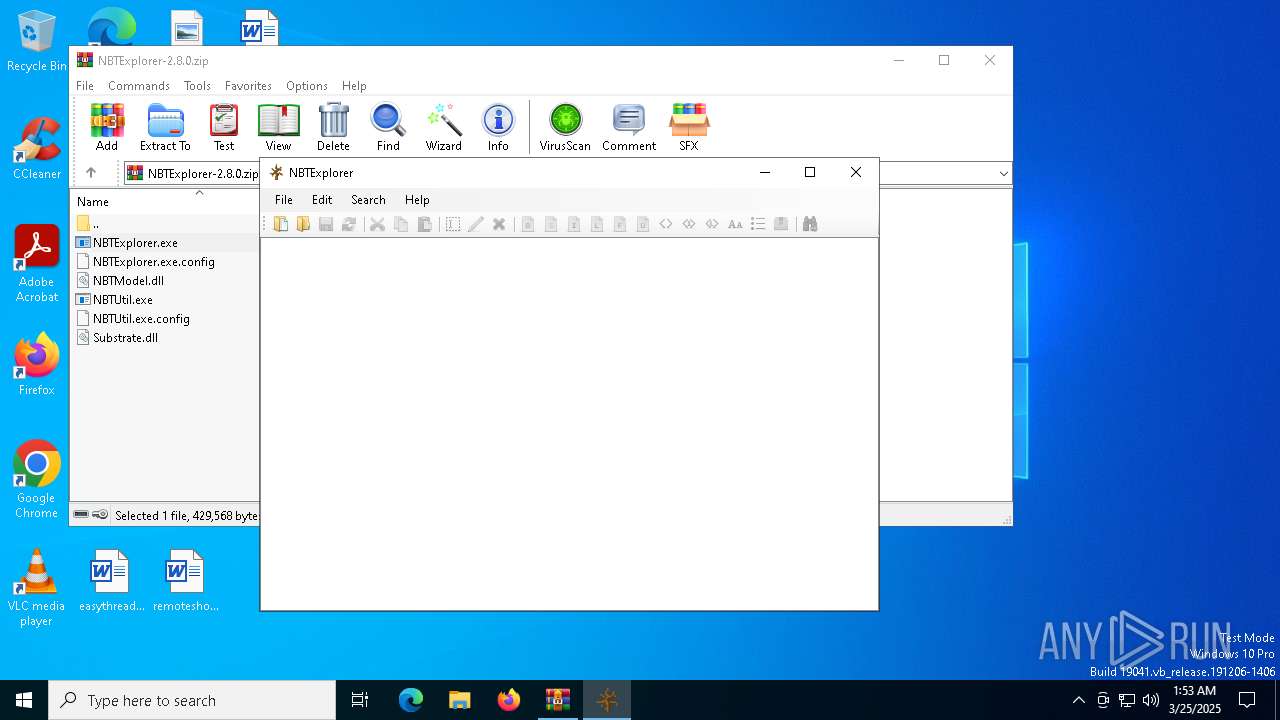The image size is (1280, 720).
Task: Click the Save floppy disk icon in NBTExplorer
Action: pos(326,224)
